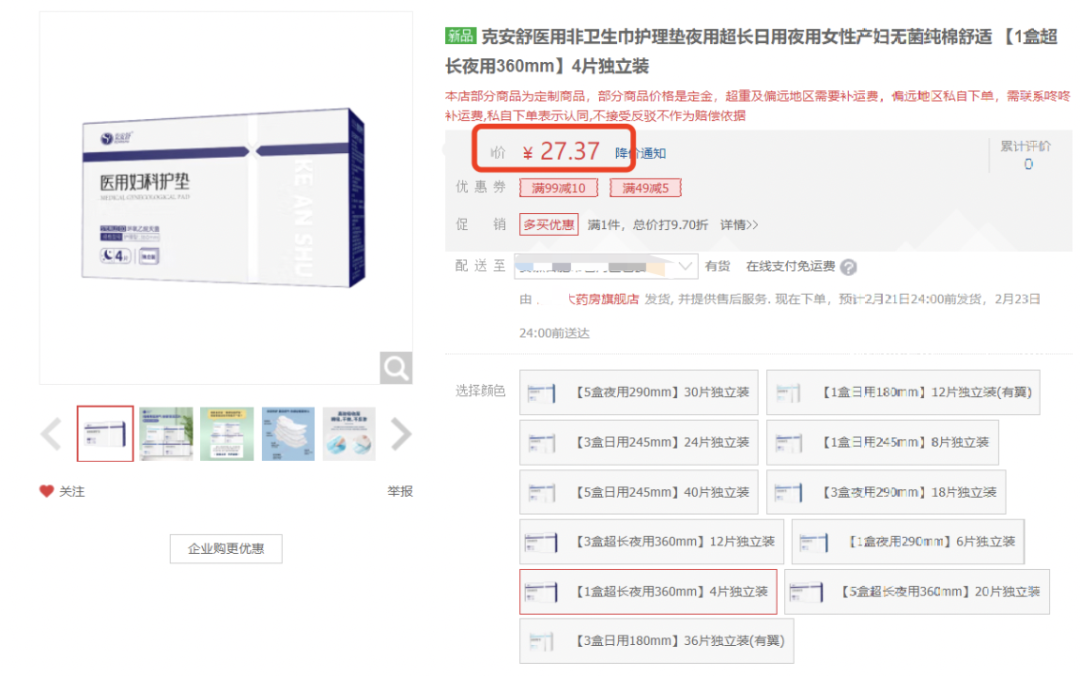Image resolution: width=1080 pixels, height=676 pixels.
Task: Click the 在线支付免运费 text
Action: tap(791, 266)
